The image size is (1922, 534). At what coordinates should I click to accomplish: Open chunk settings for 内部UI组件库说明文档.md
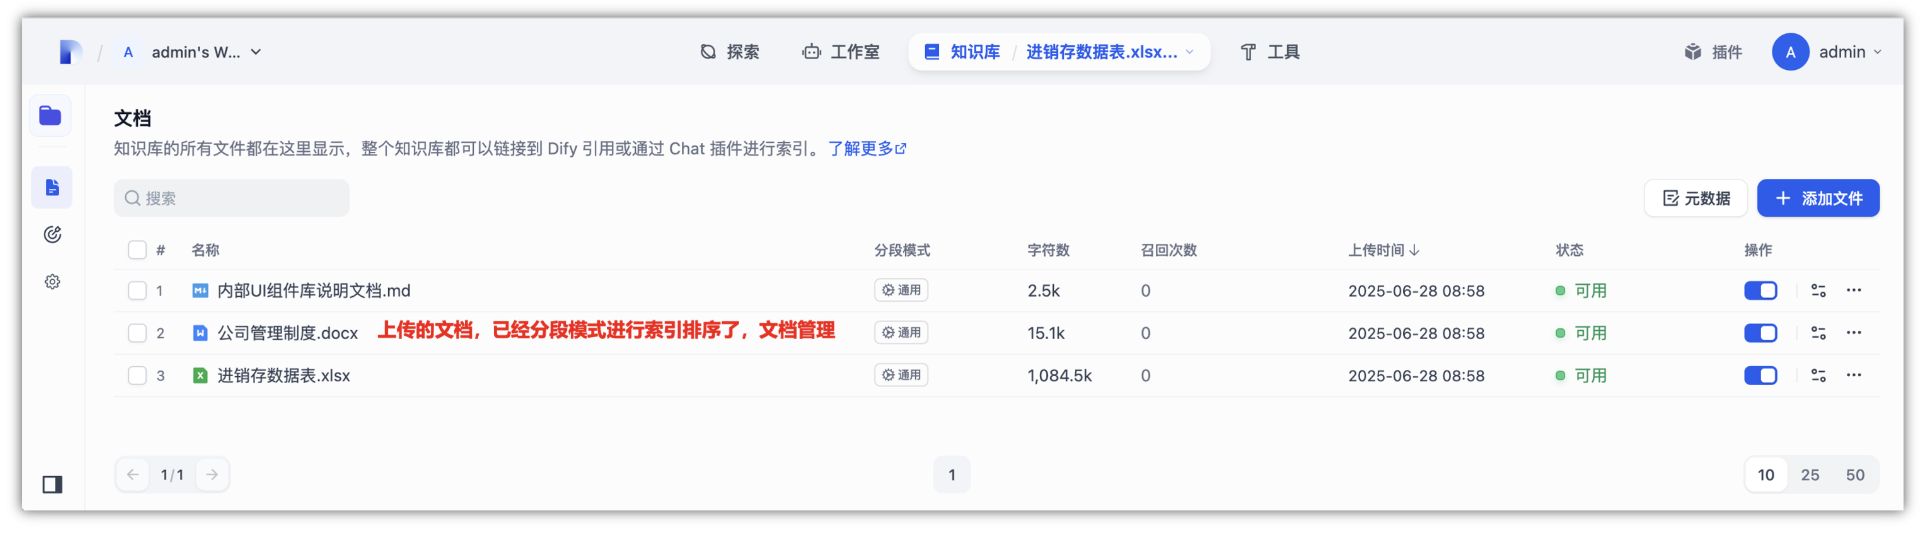click(x=1818, y=291)
